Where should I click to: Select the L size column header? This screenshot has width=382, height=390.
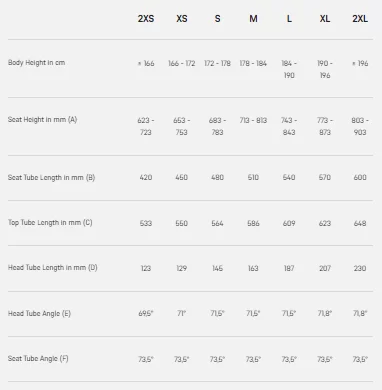click(x=289, y=18)
